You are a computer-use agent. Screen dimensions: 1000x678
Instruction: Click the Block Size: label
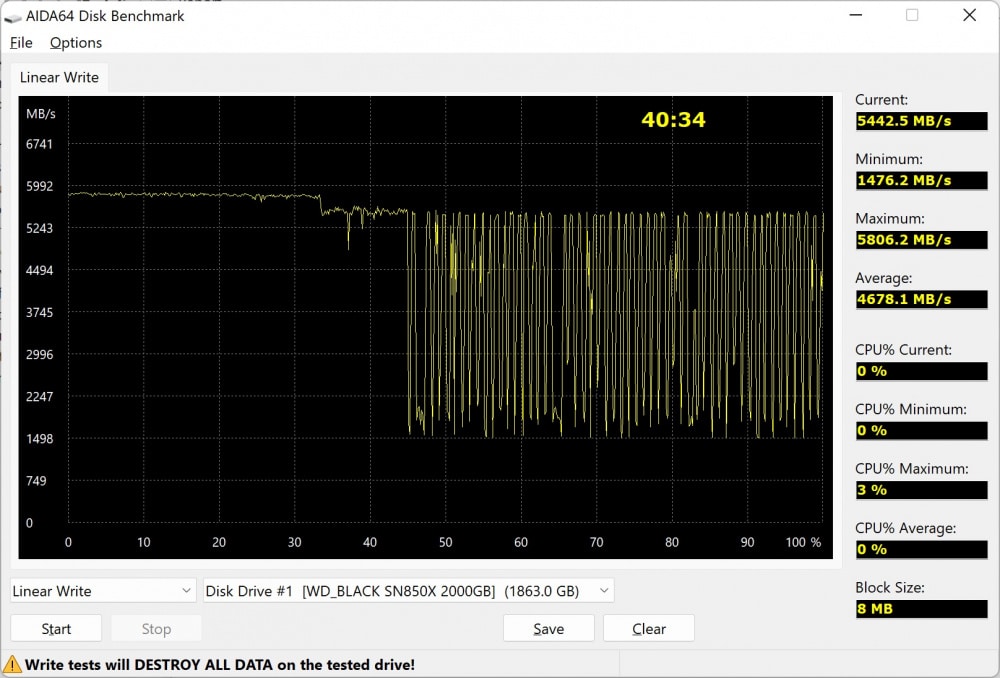click(x=890, y=587)
